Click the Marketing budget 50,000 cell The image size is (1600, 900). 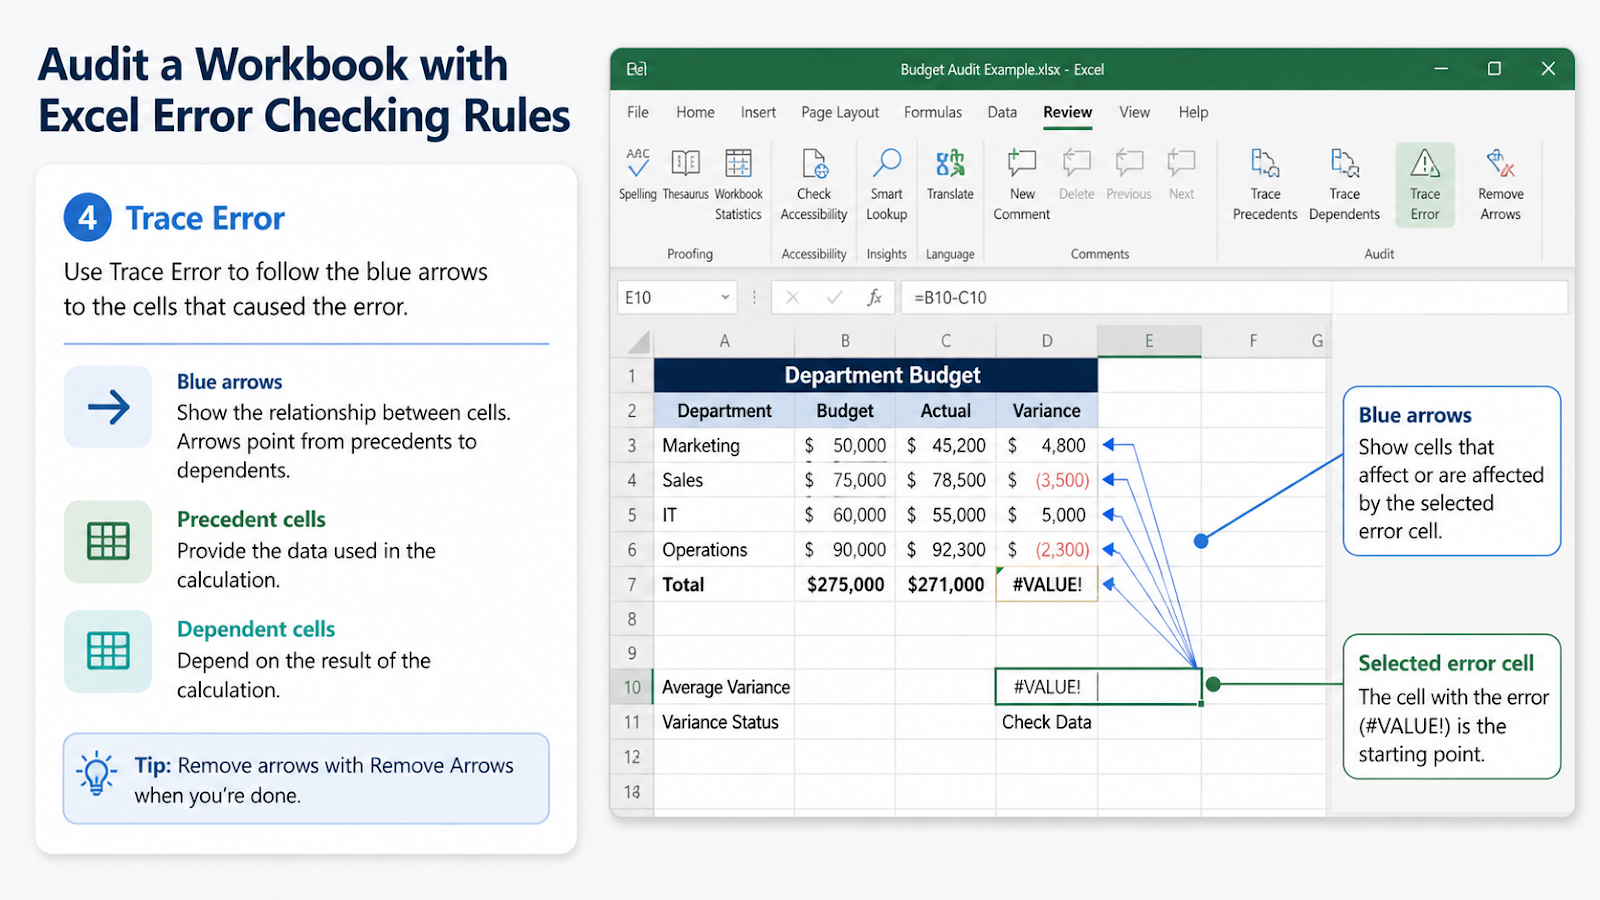(845, 445)
